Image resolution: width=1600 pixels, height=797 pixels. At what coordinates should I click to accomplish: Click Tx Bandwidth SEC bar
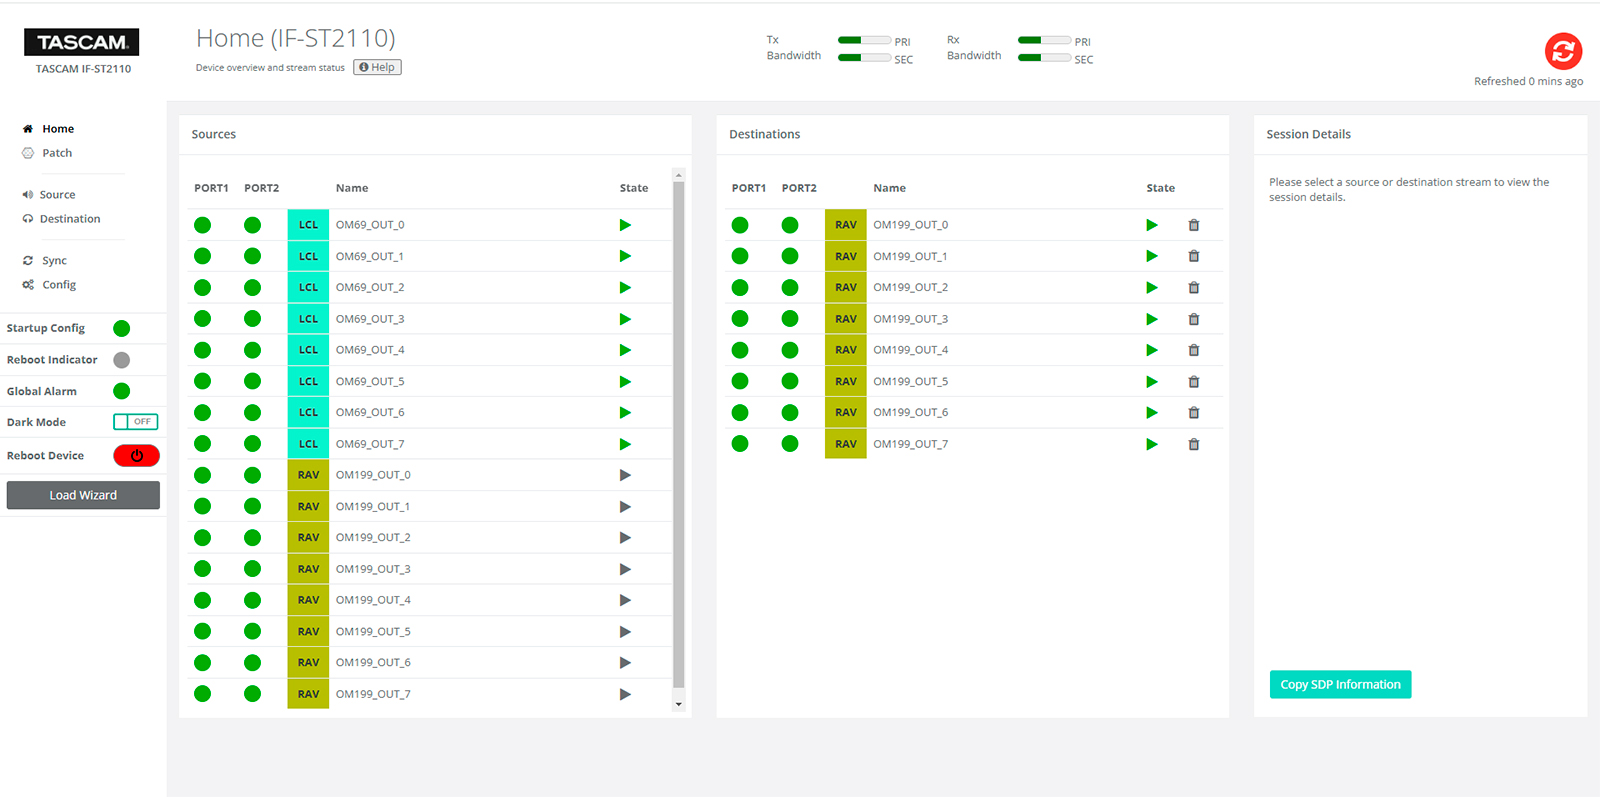click(864, 58)
